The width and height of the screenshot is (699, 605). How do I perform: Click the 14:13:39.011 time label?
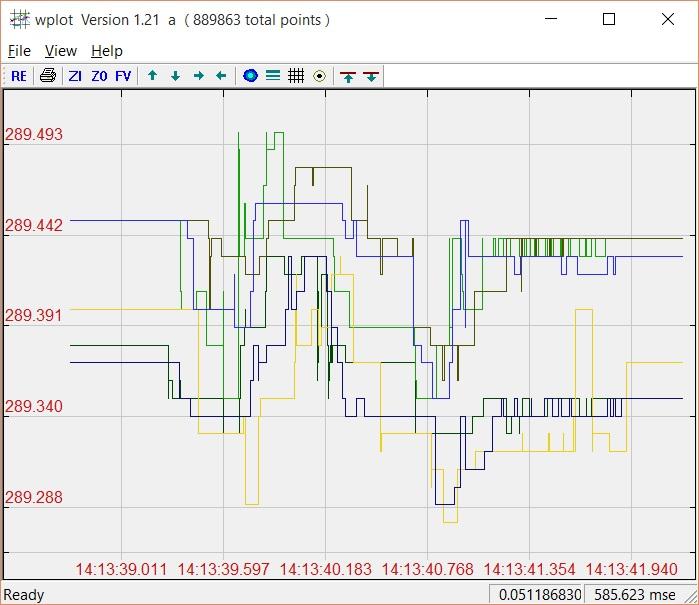[x=121, y=569]
